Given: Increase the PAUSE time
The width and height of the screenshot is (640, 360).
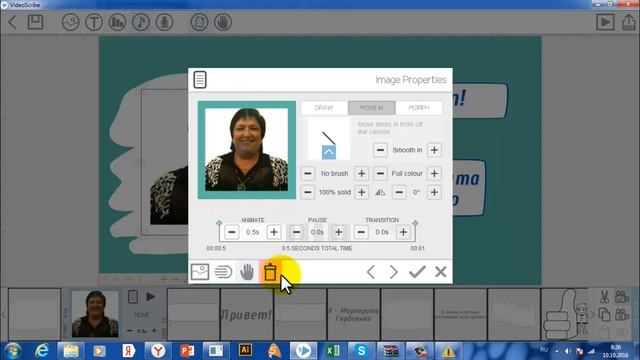Looking at the screenshot, I should click(x=338, y=232).
